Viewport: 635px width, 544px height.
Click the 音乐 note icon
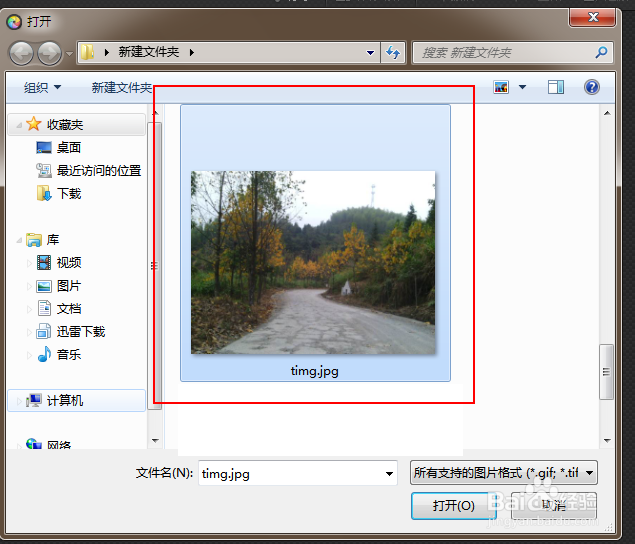point(44,354)
